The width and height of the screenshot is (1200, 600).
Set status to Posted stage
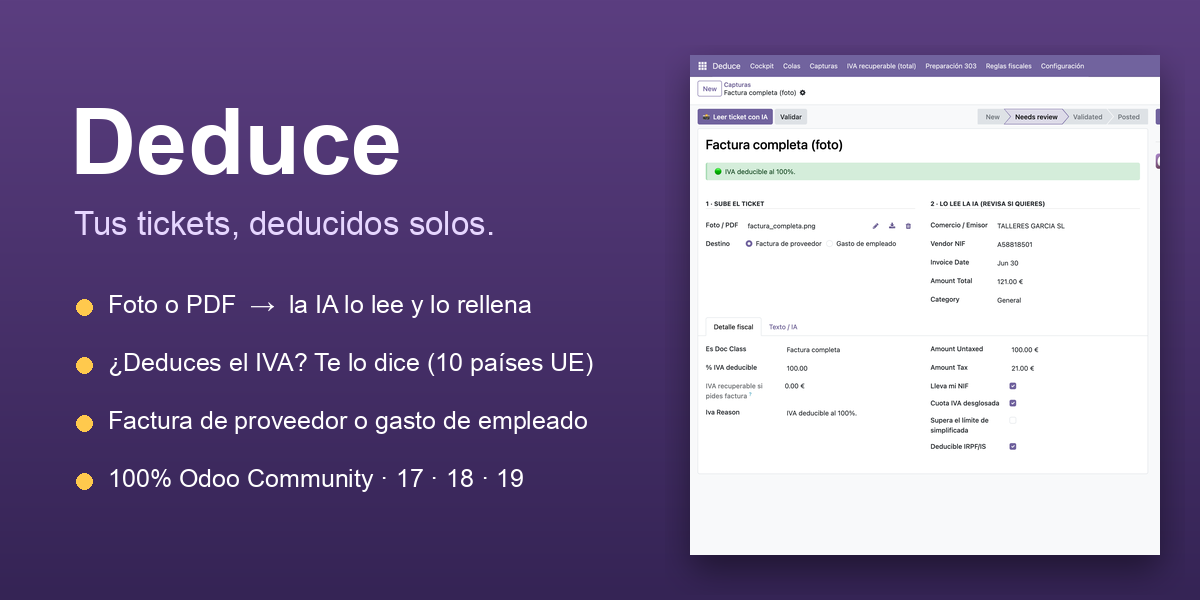coord(1128,117)
